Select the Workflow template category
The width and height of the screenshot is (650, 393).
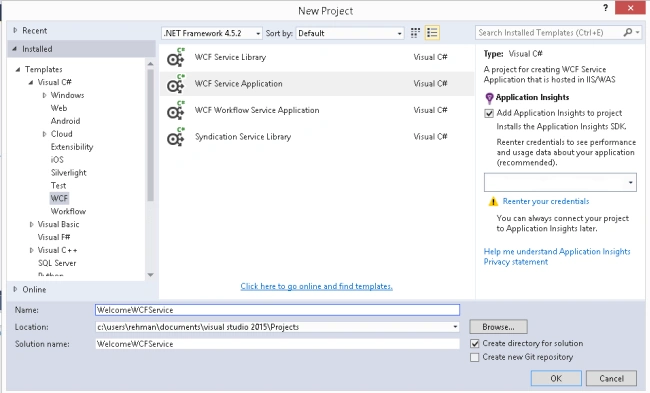(68, 211)
